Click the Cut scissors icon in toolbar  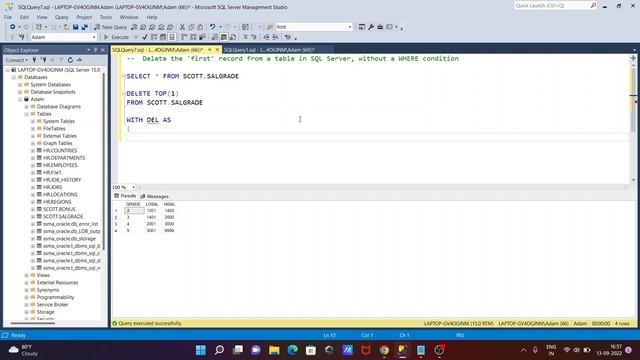pos(182,27)
